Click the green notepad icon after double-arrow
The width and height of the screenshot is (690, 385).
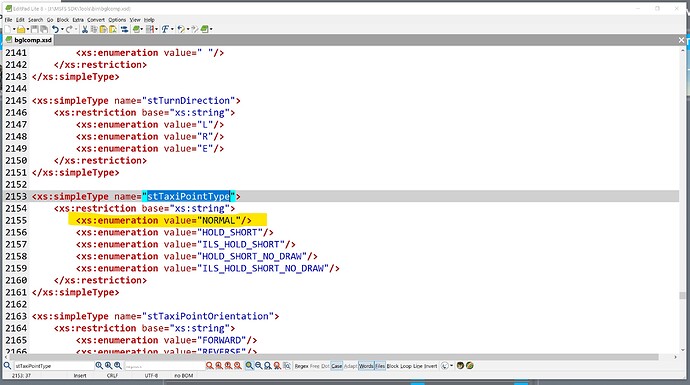[x=136, y=29]
